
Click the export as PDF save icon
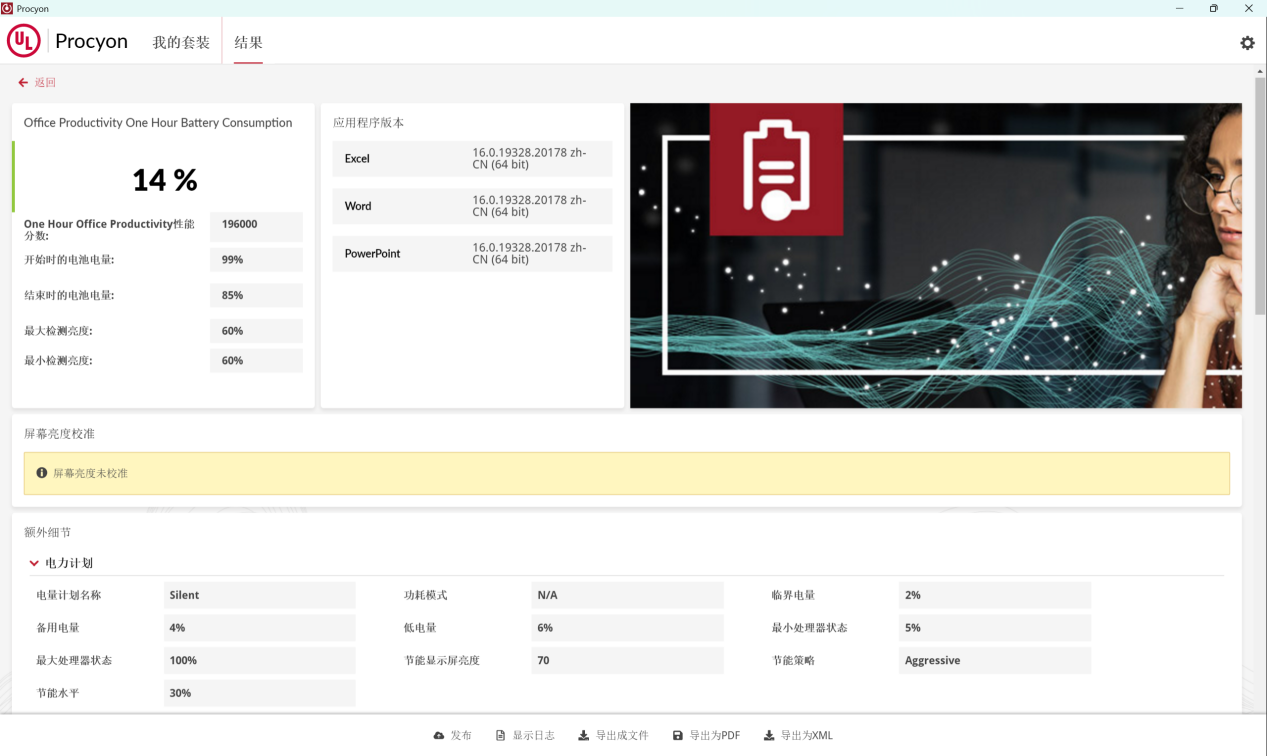(x=677, y=736)
